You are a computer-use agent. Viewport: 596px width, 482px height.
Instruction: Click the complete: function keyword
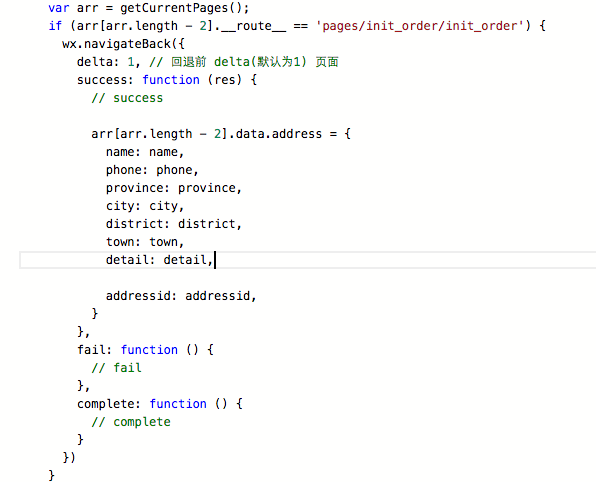point(178,404)
